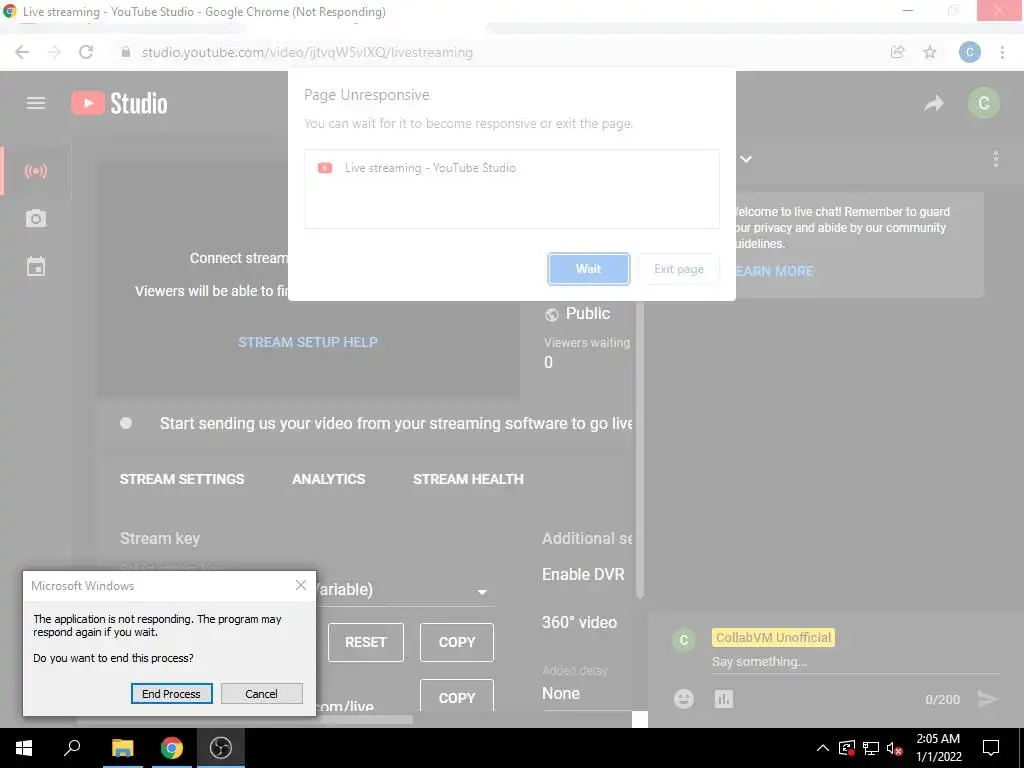Select the Stream (live) sidebar icon
The image size is (1024, 768).
tap(36, 171)
